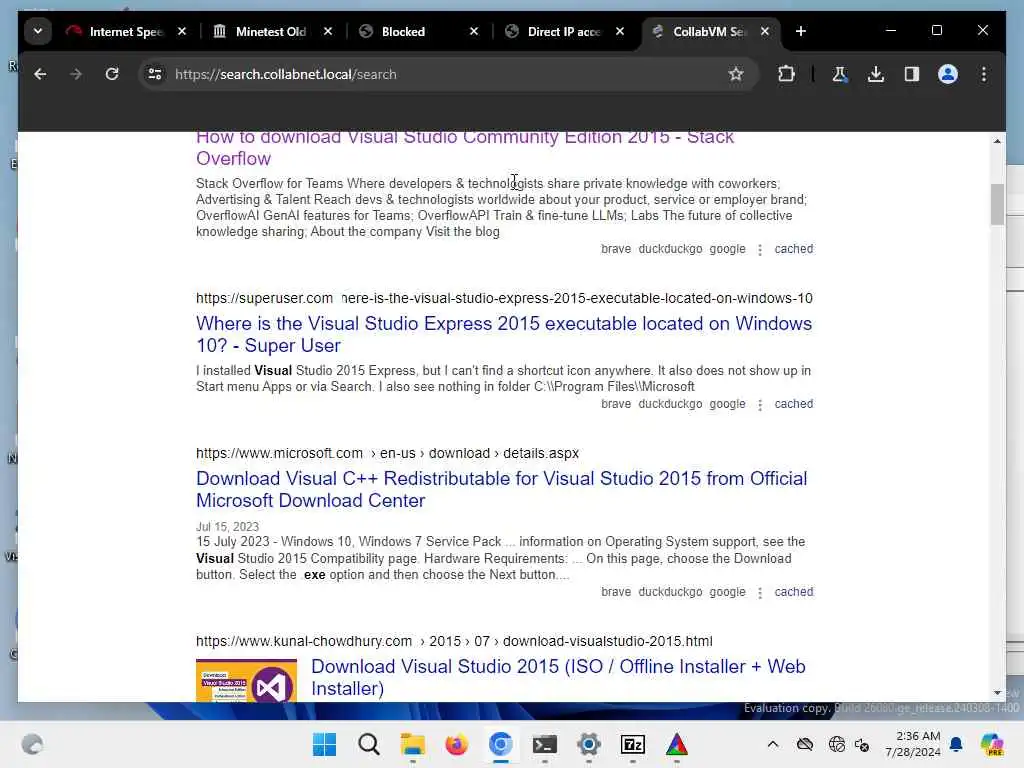Open duckduckgo link under Super User result

click(x=670, y=404)
